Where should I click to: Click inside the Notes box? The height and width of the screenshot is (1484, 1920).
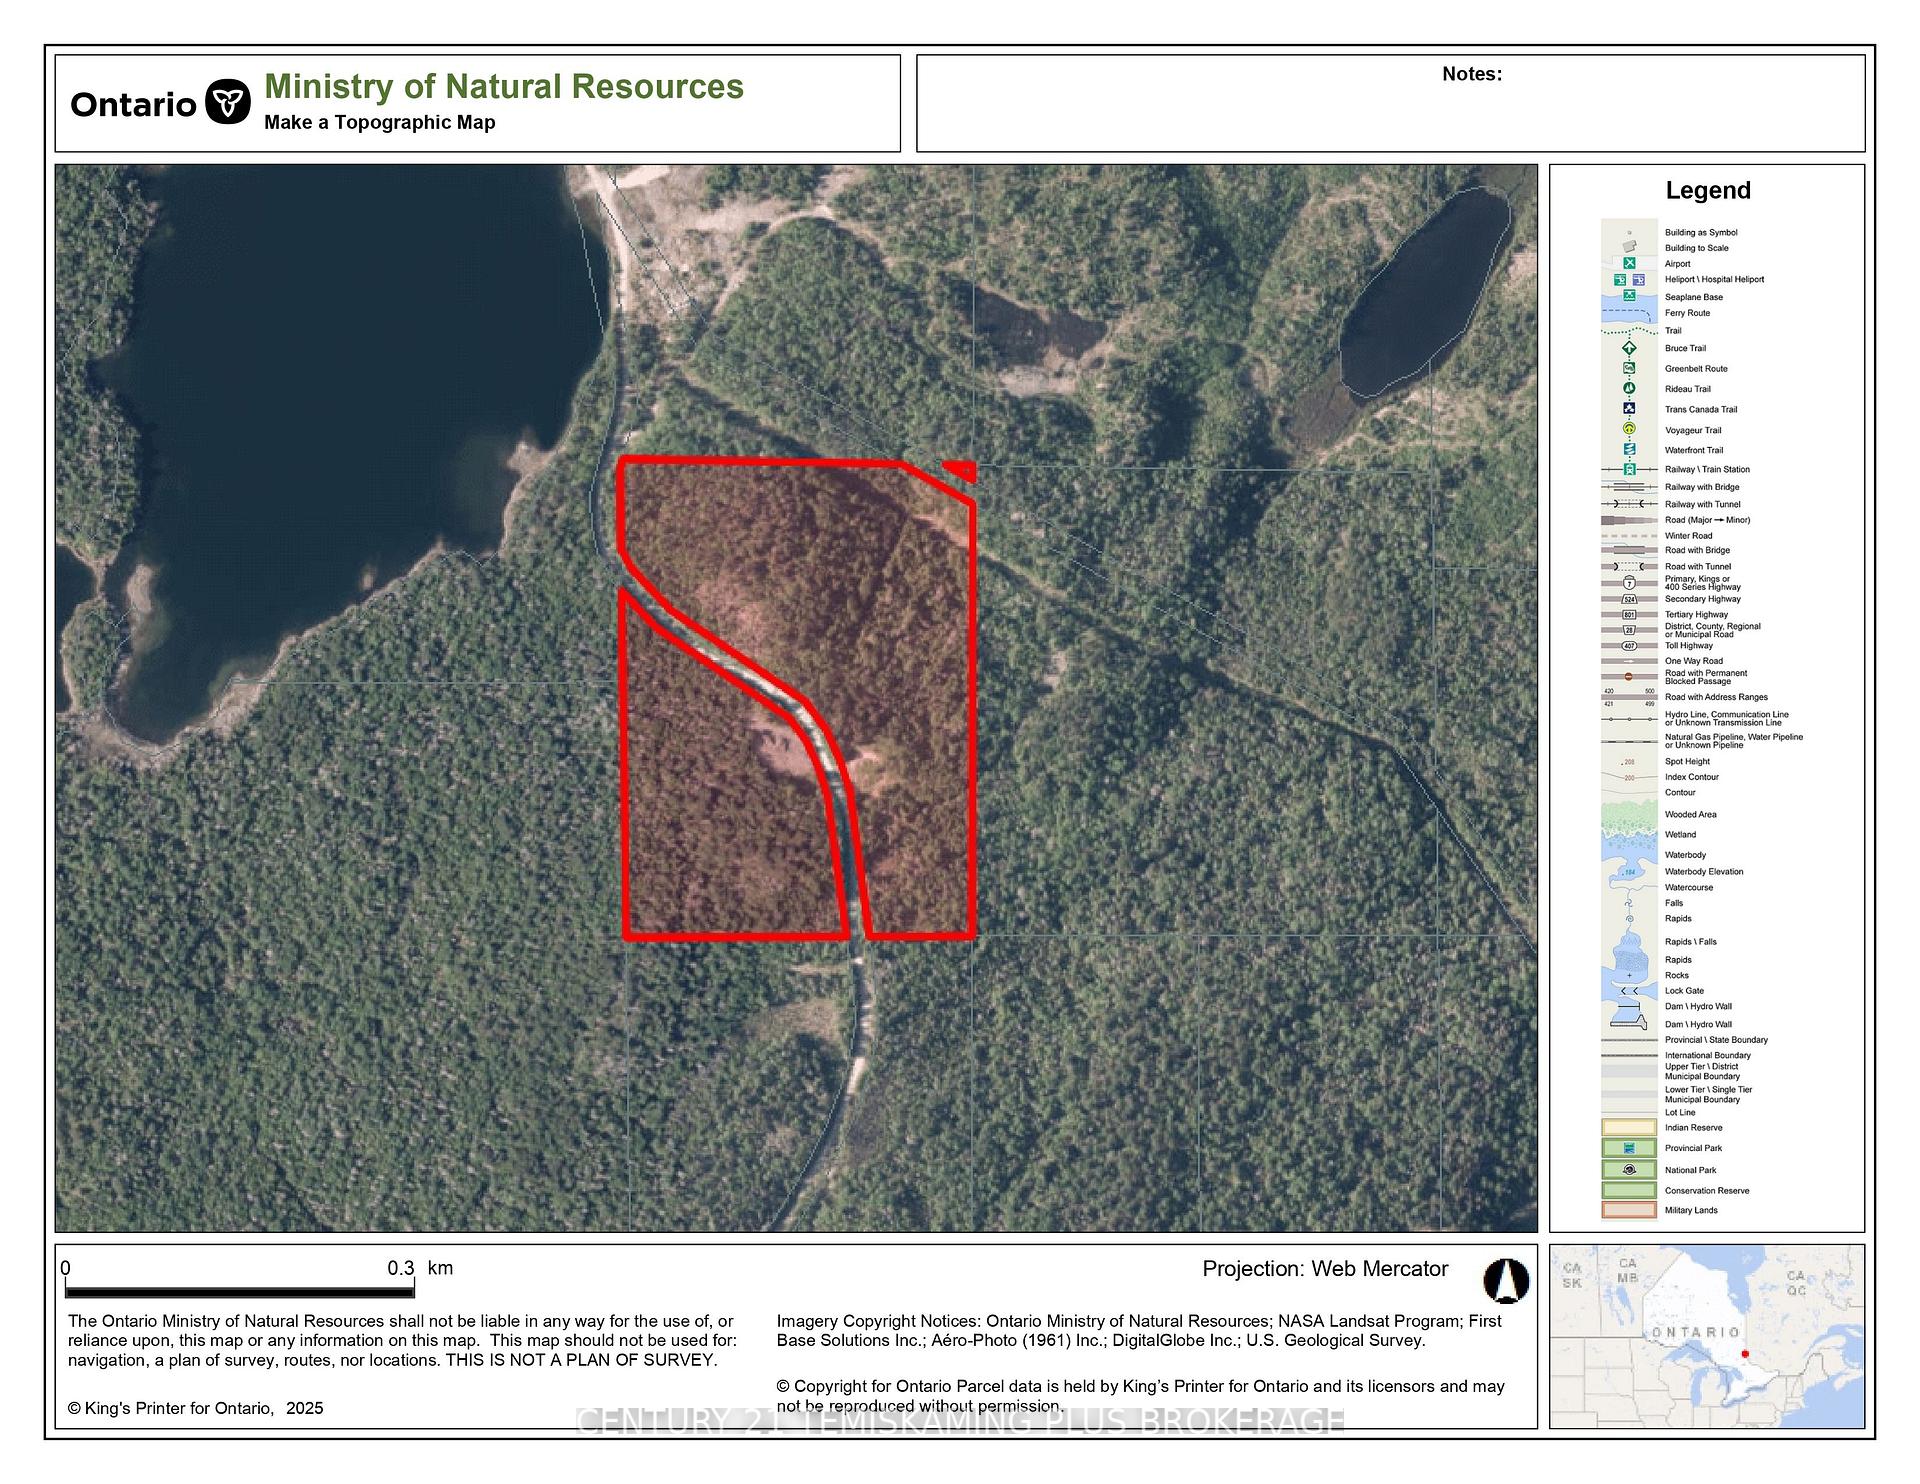[x=1391, y=103]
